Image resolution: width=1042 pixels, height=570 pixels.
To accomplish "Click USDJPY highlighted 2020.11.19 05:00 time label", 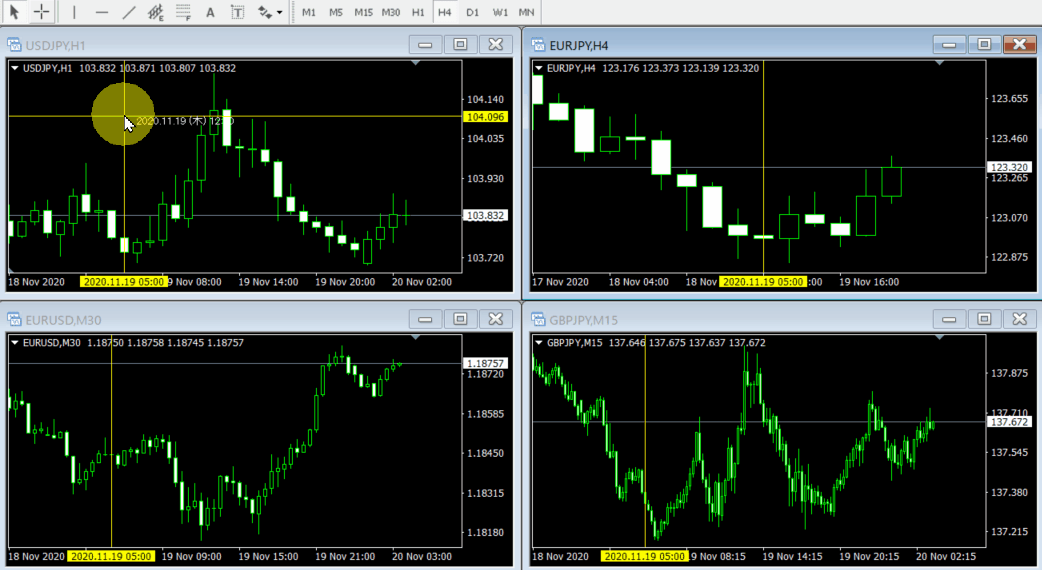I will (x=124, y=282).
